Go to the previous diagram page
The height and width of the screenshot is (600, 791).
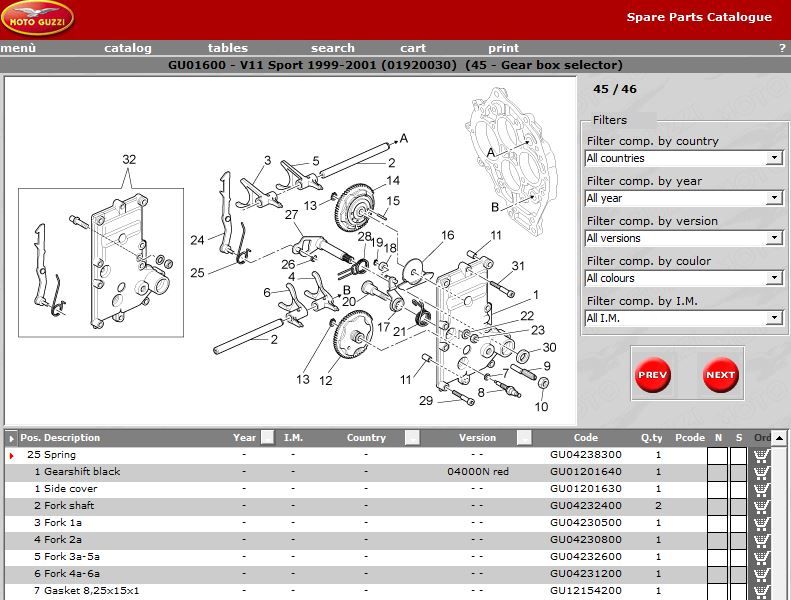pyautogui.click(x=652, y=375)
